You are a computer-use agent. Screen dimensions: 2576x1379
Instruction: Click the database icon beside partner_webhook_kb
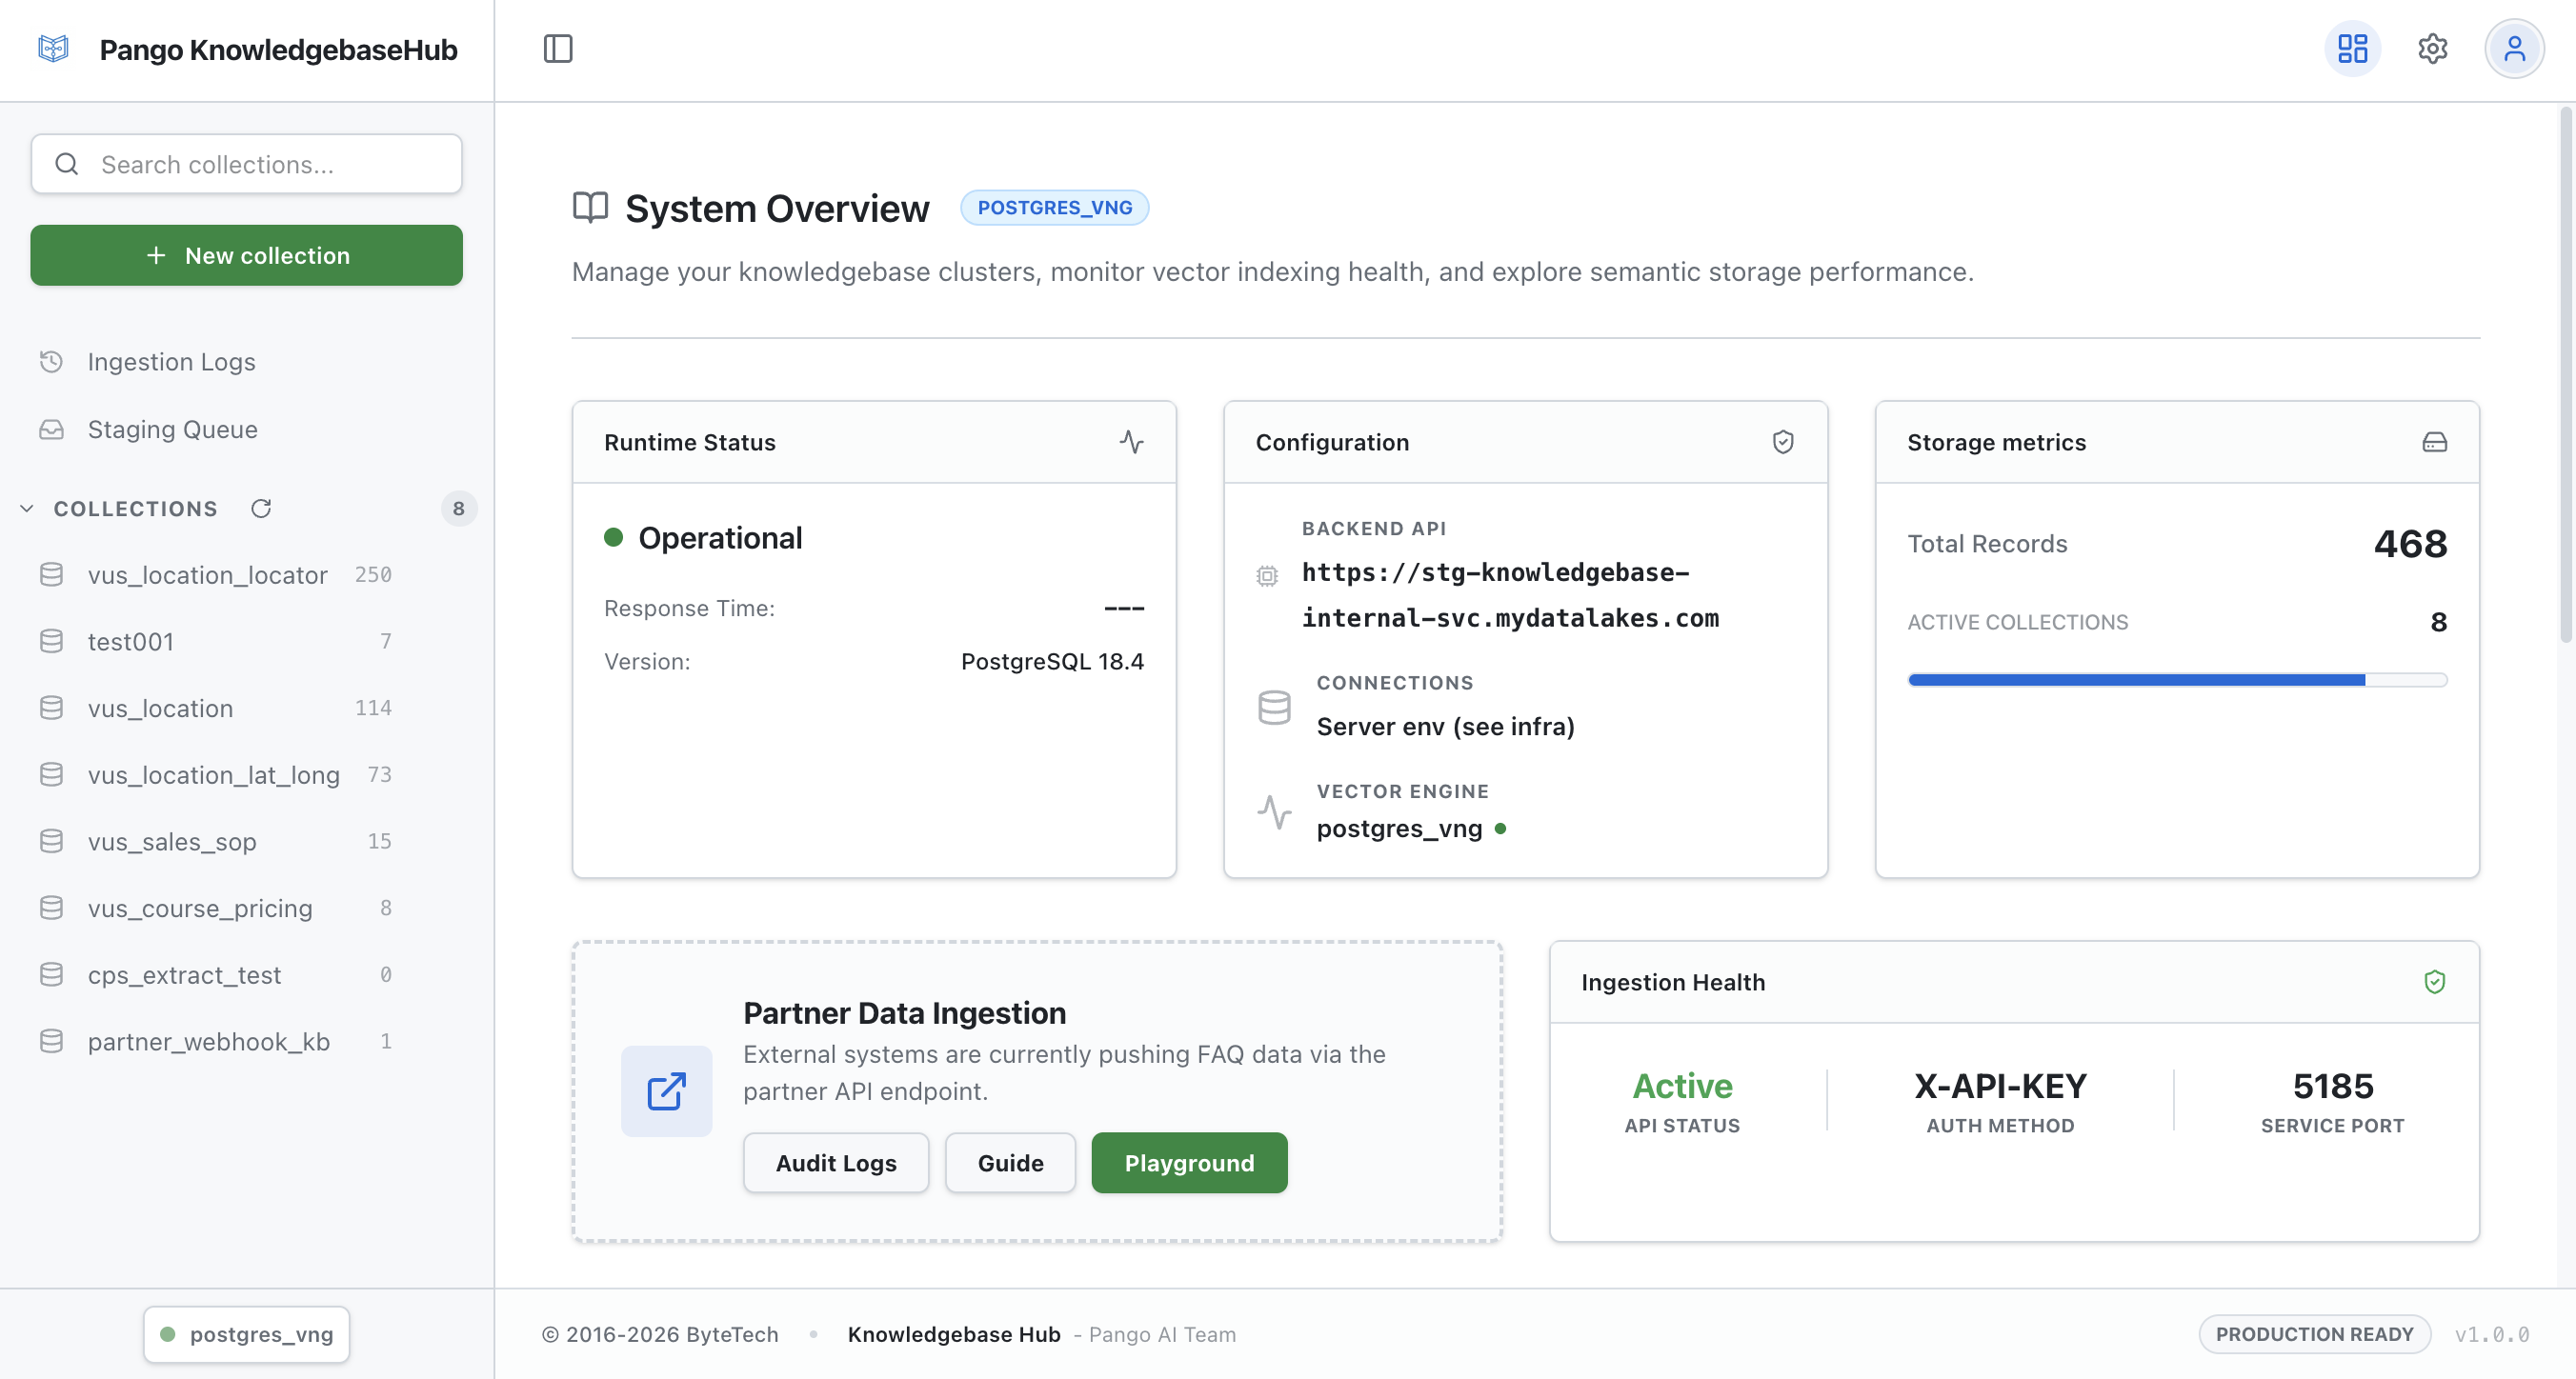point(51,1041)
